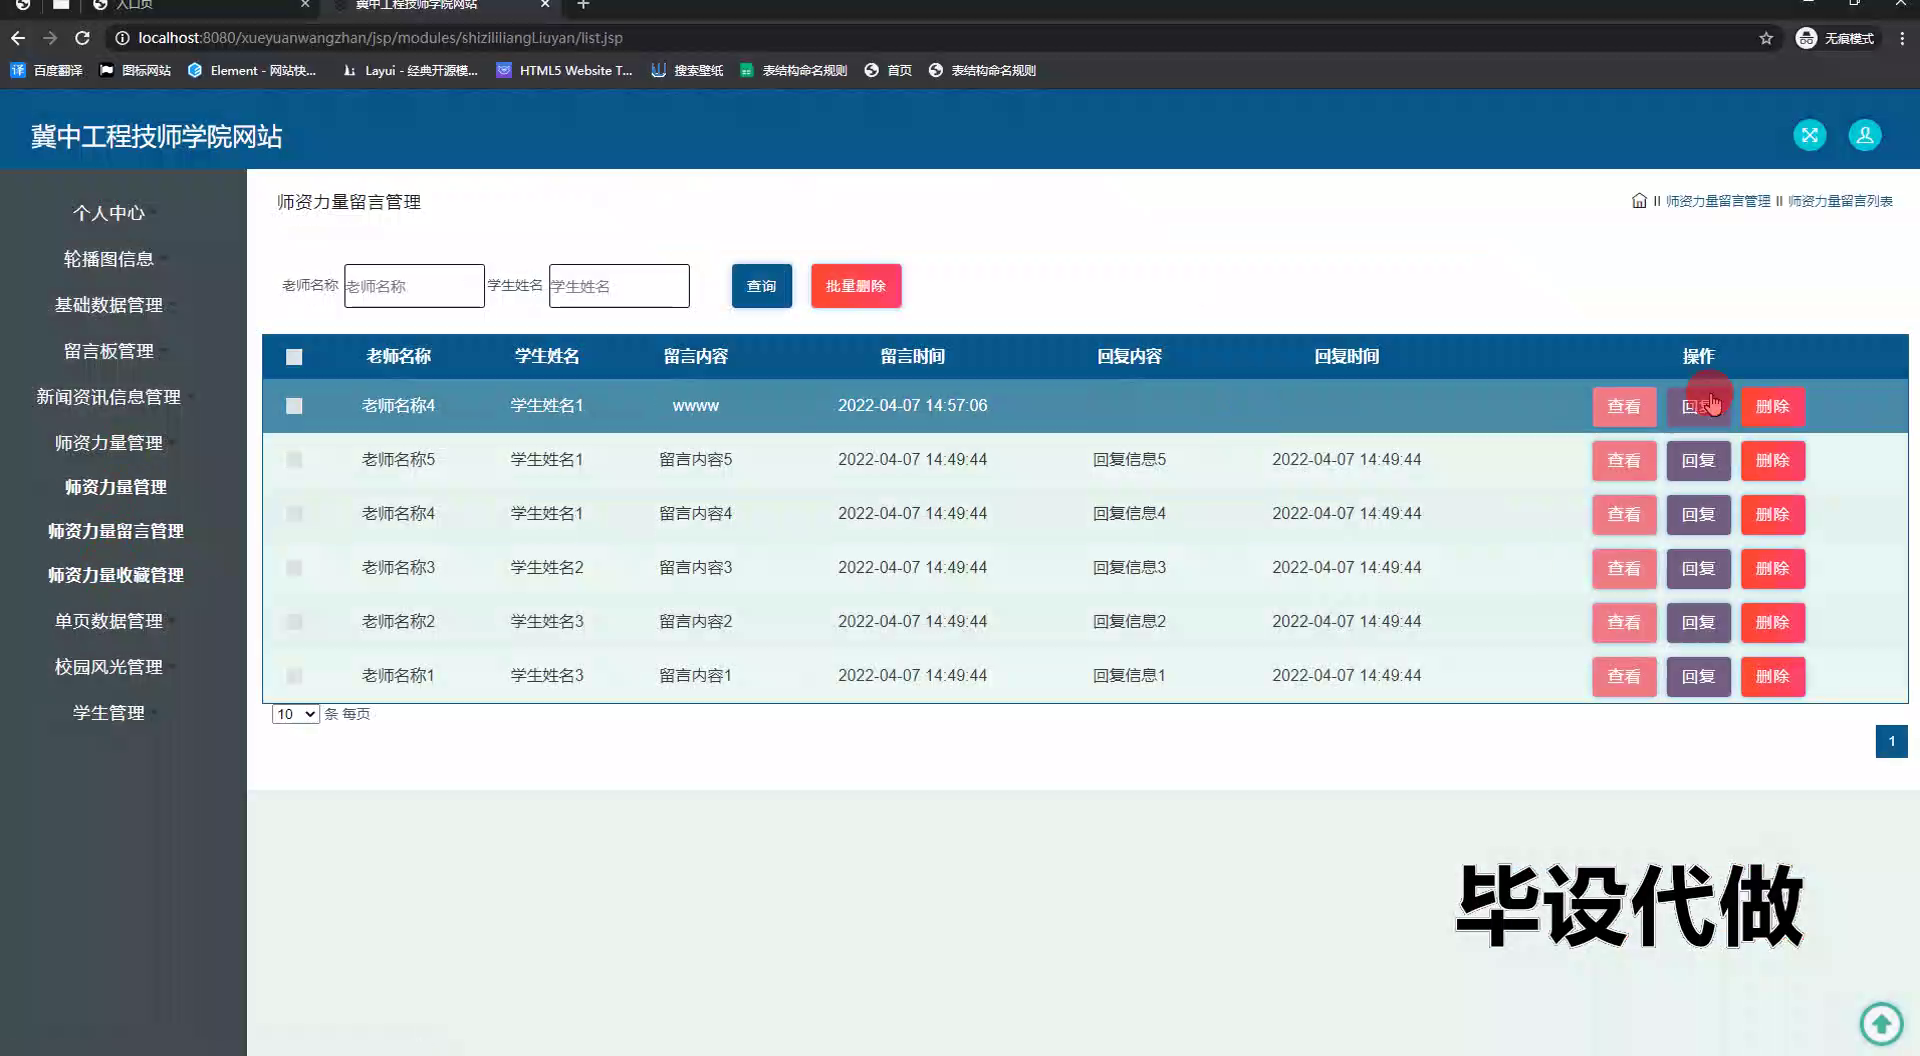Open a new browser tab

(x=583, y=5)
